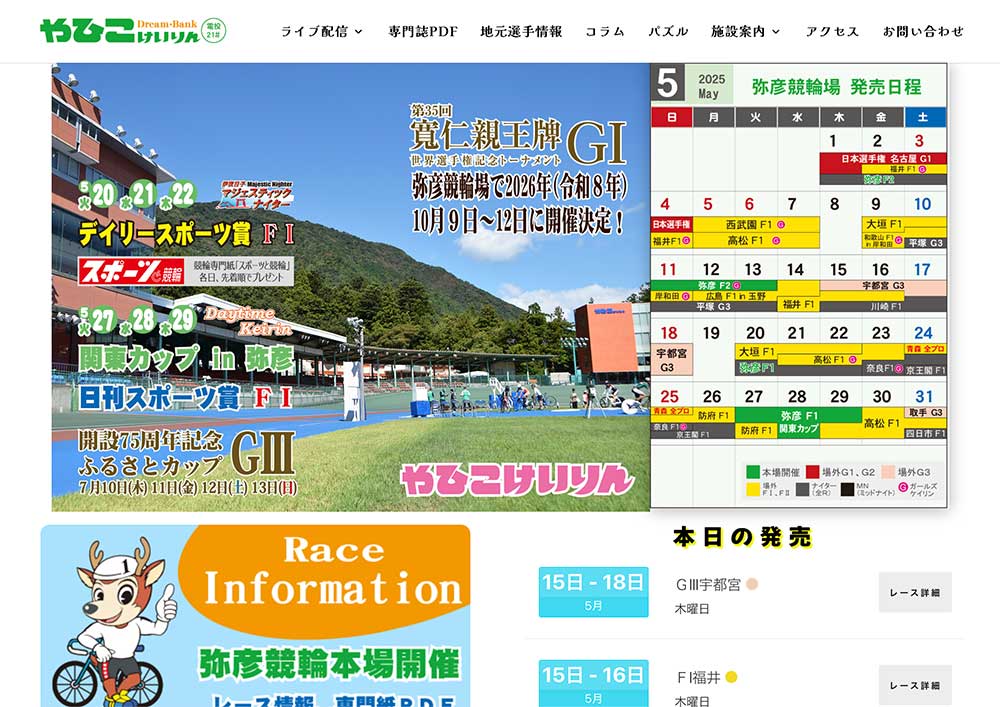Open the コラム menu item
The height and width of the screenshot is (707, 1000).
pos(605,31)
